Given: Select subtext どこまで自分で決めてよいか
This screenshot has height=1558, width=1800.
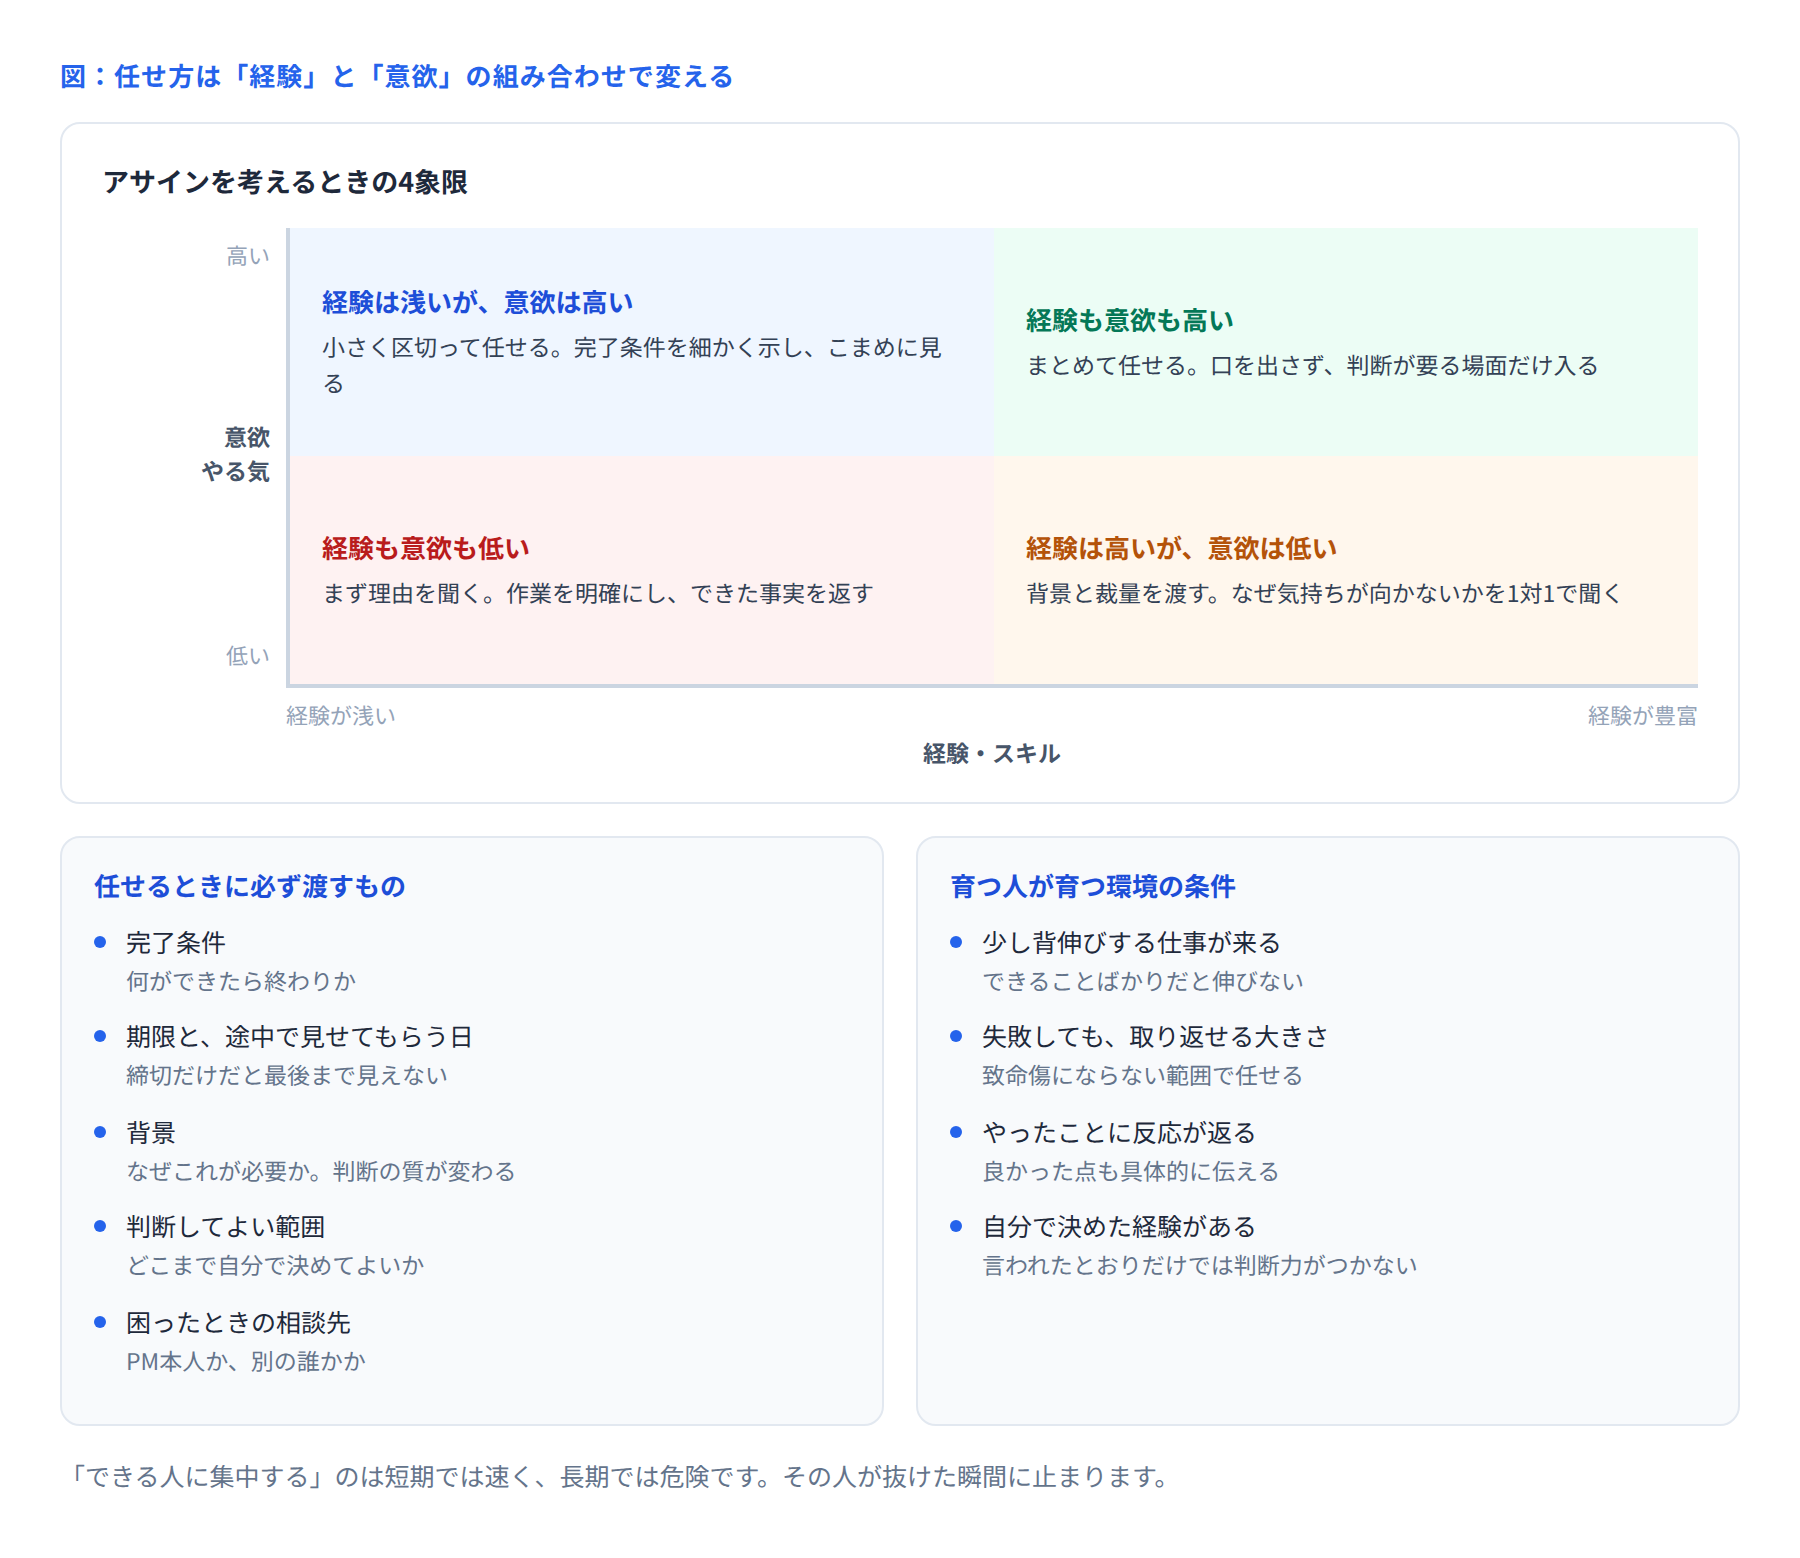Looking at the screenshot, I should [275, 1265].
